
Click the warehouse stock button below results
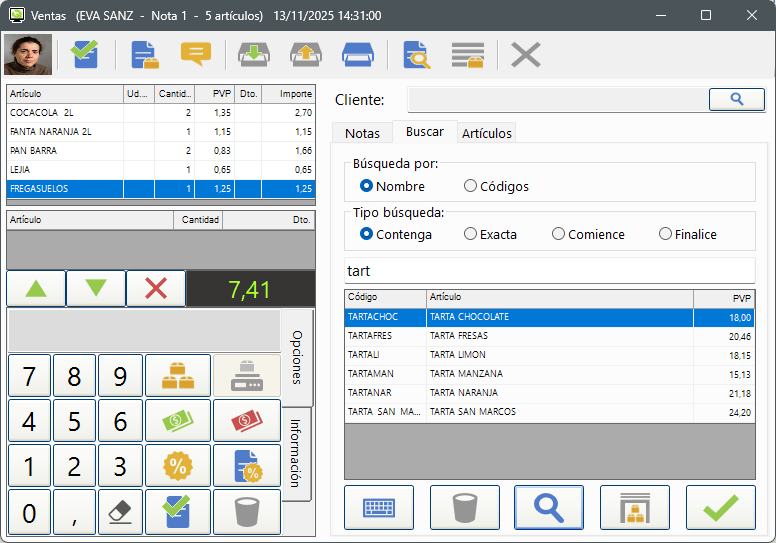tap(634, 507)
